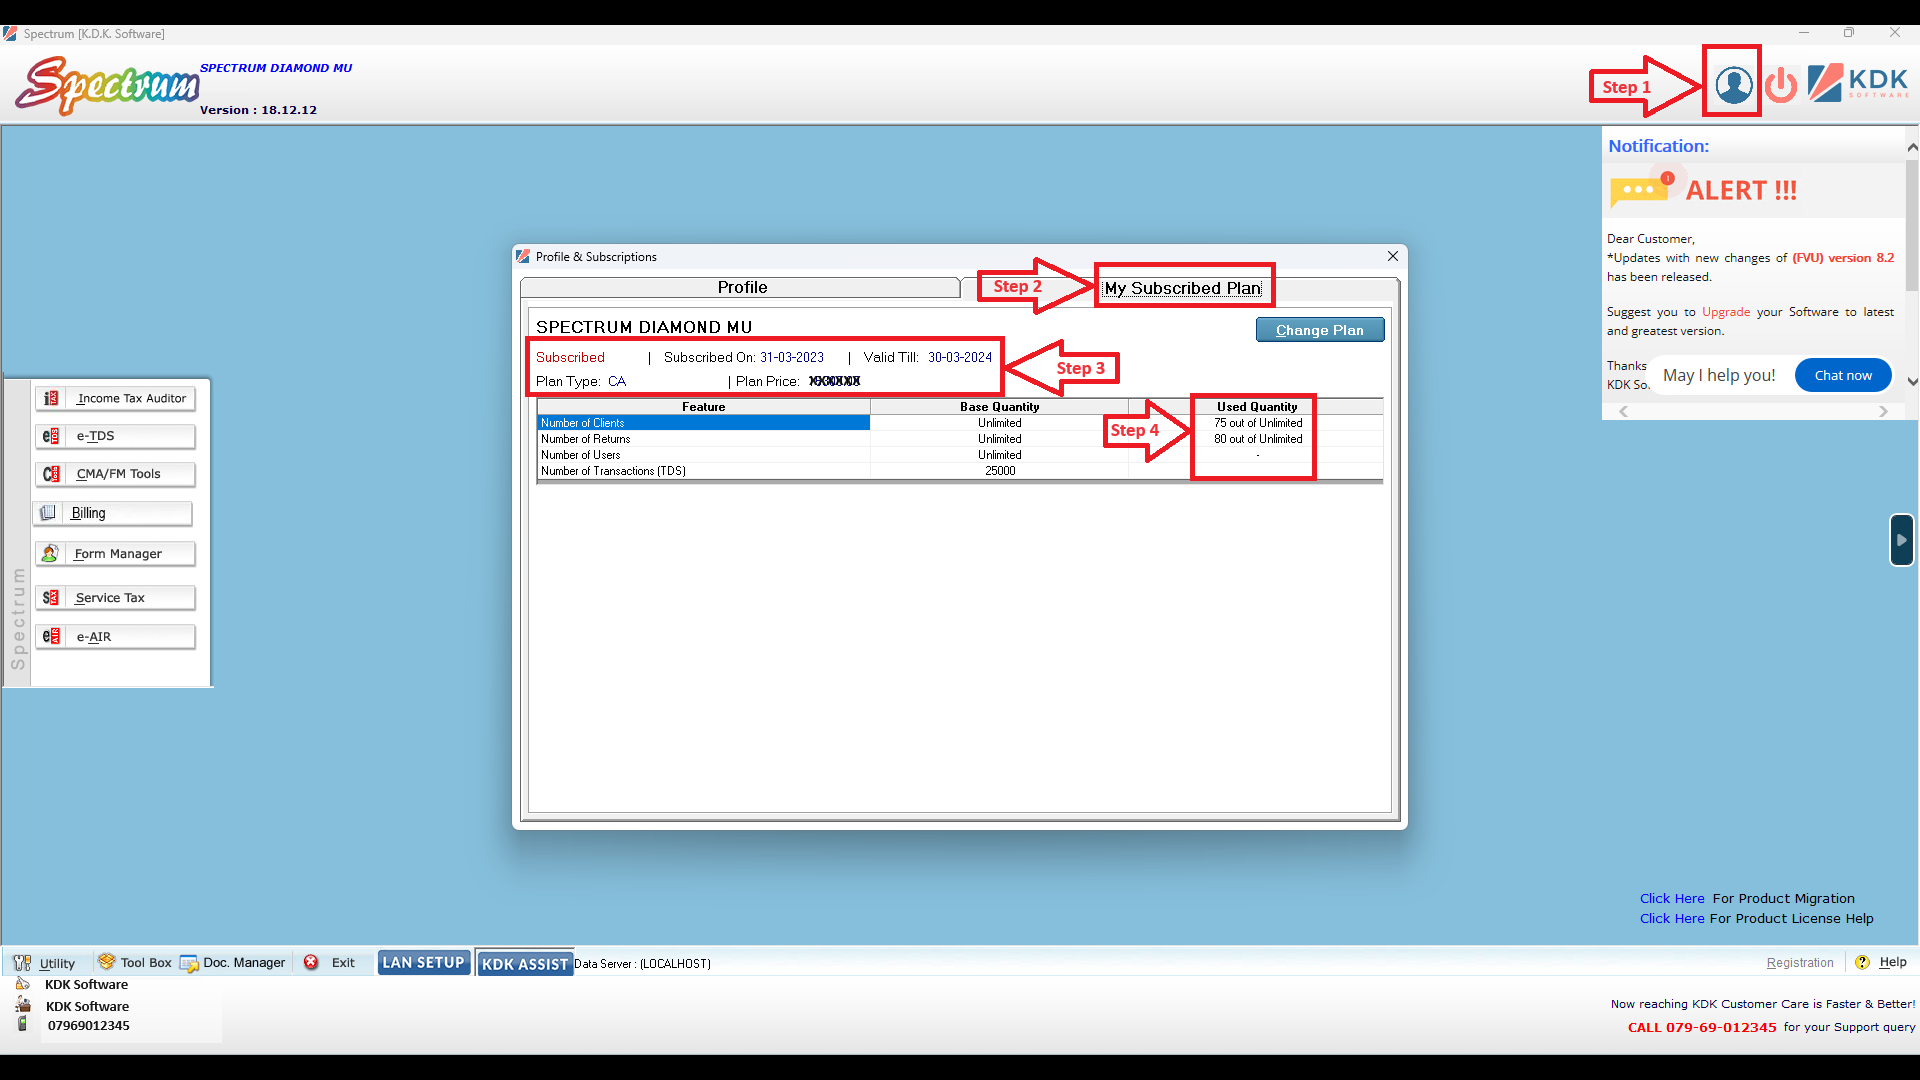Open the Tool Box menu
Viewport: 1920px width, 1080px height.
point(146,962)
